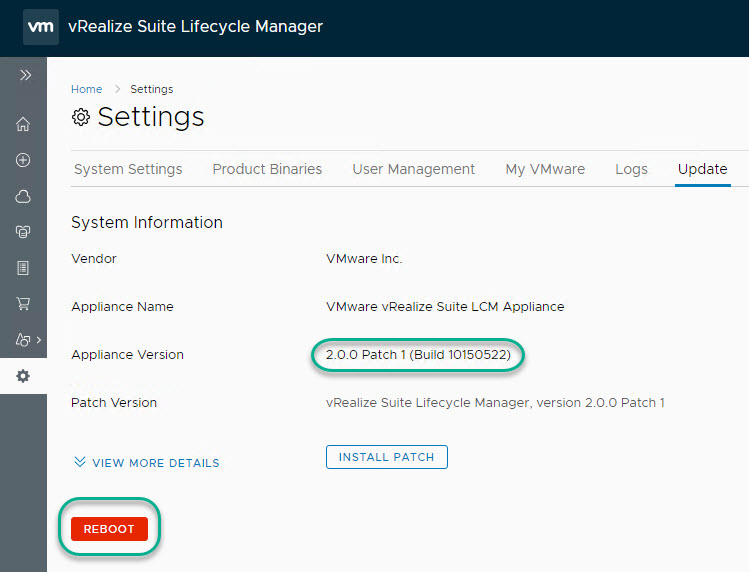Open the cloud icon in sidebar

[23, 197]
